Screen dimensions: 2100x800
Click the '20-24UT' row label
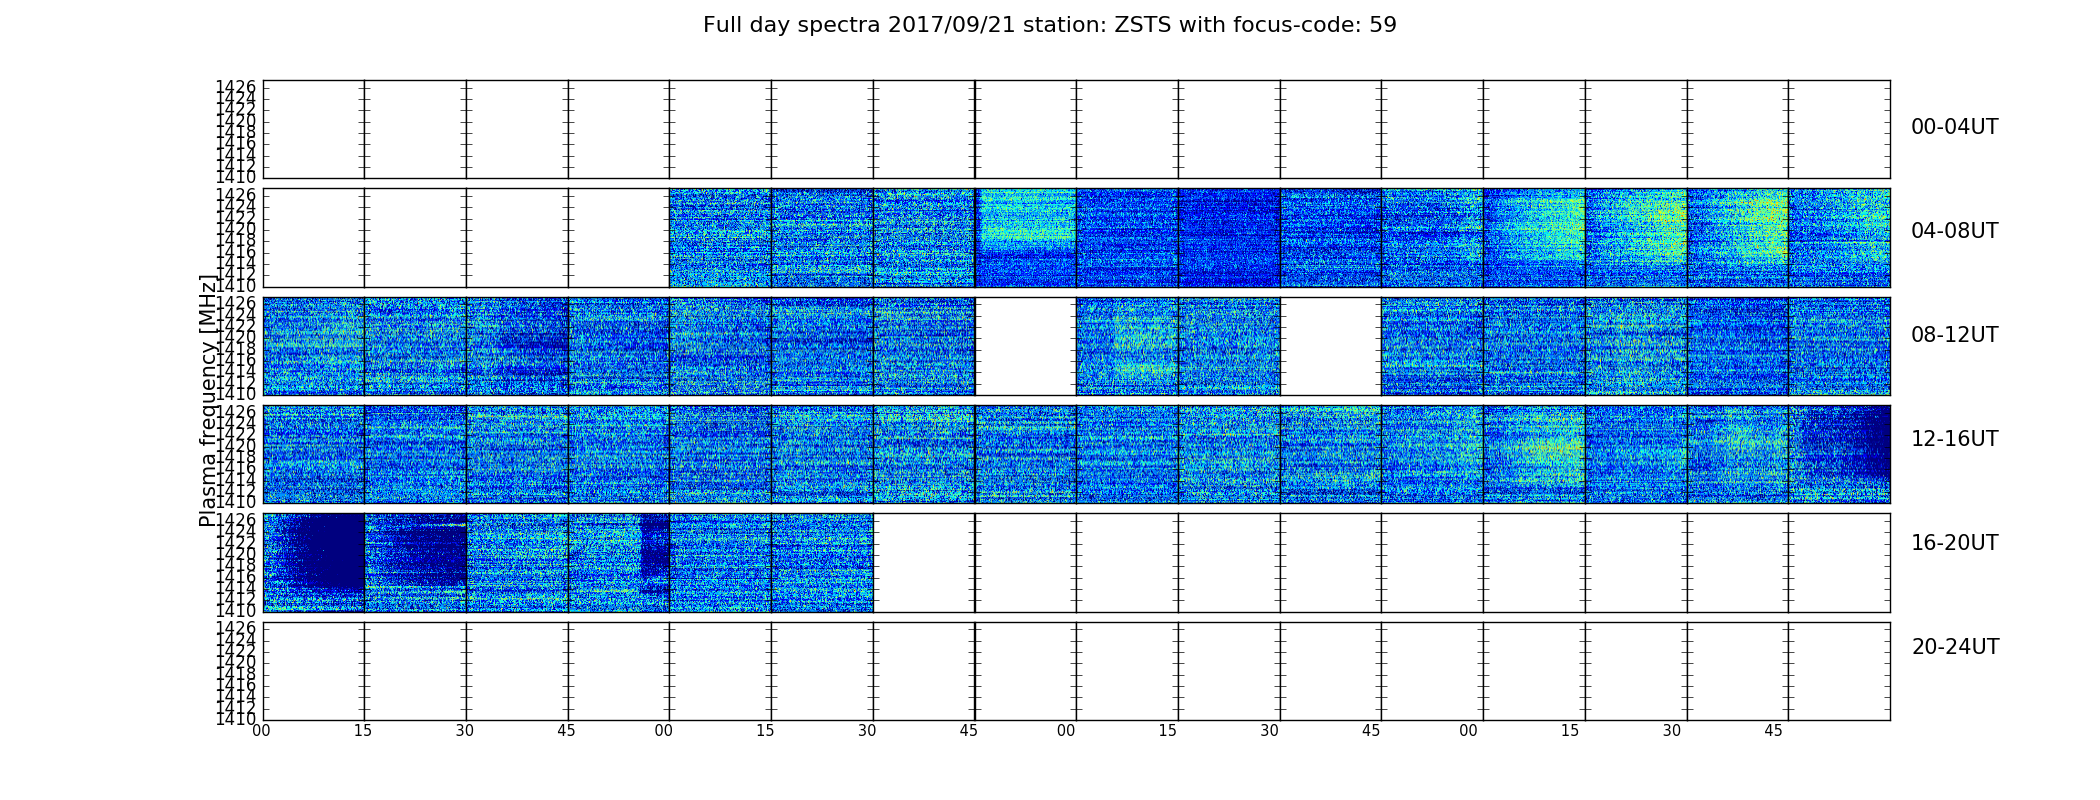click(x=1955, y=648)
